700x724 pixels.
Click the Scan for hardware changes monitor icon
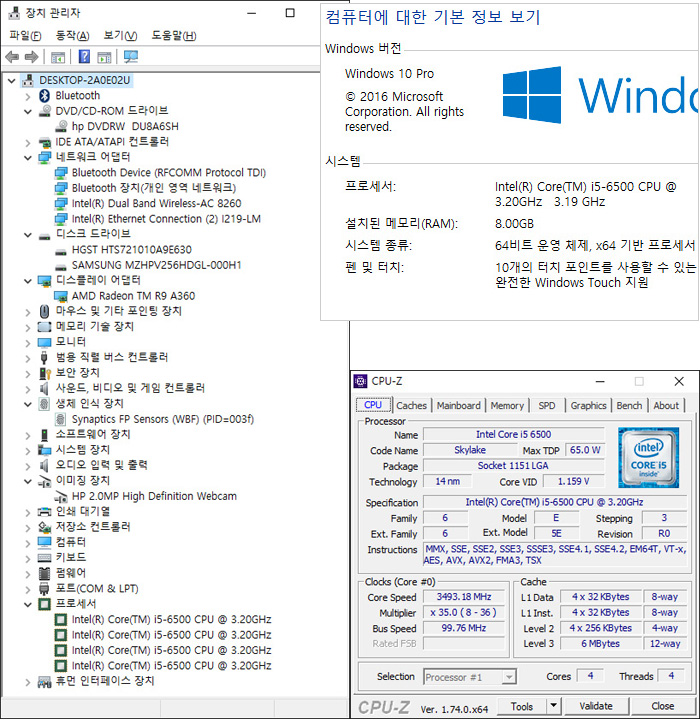131,57
